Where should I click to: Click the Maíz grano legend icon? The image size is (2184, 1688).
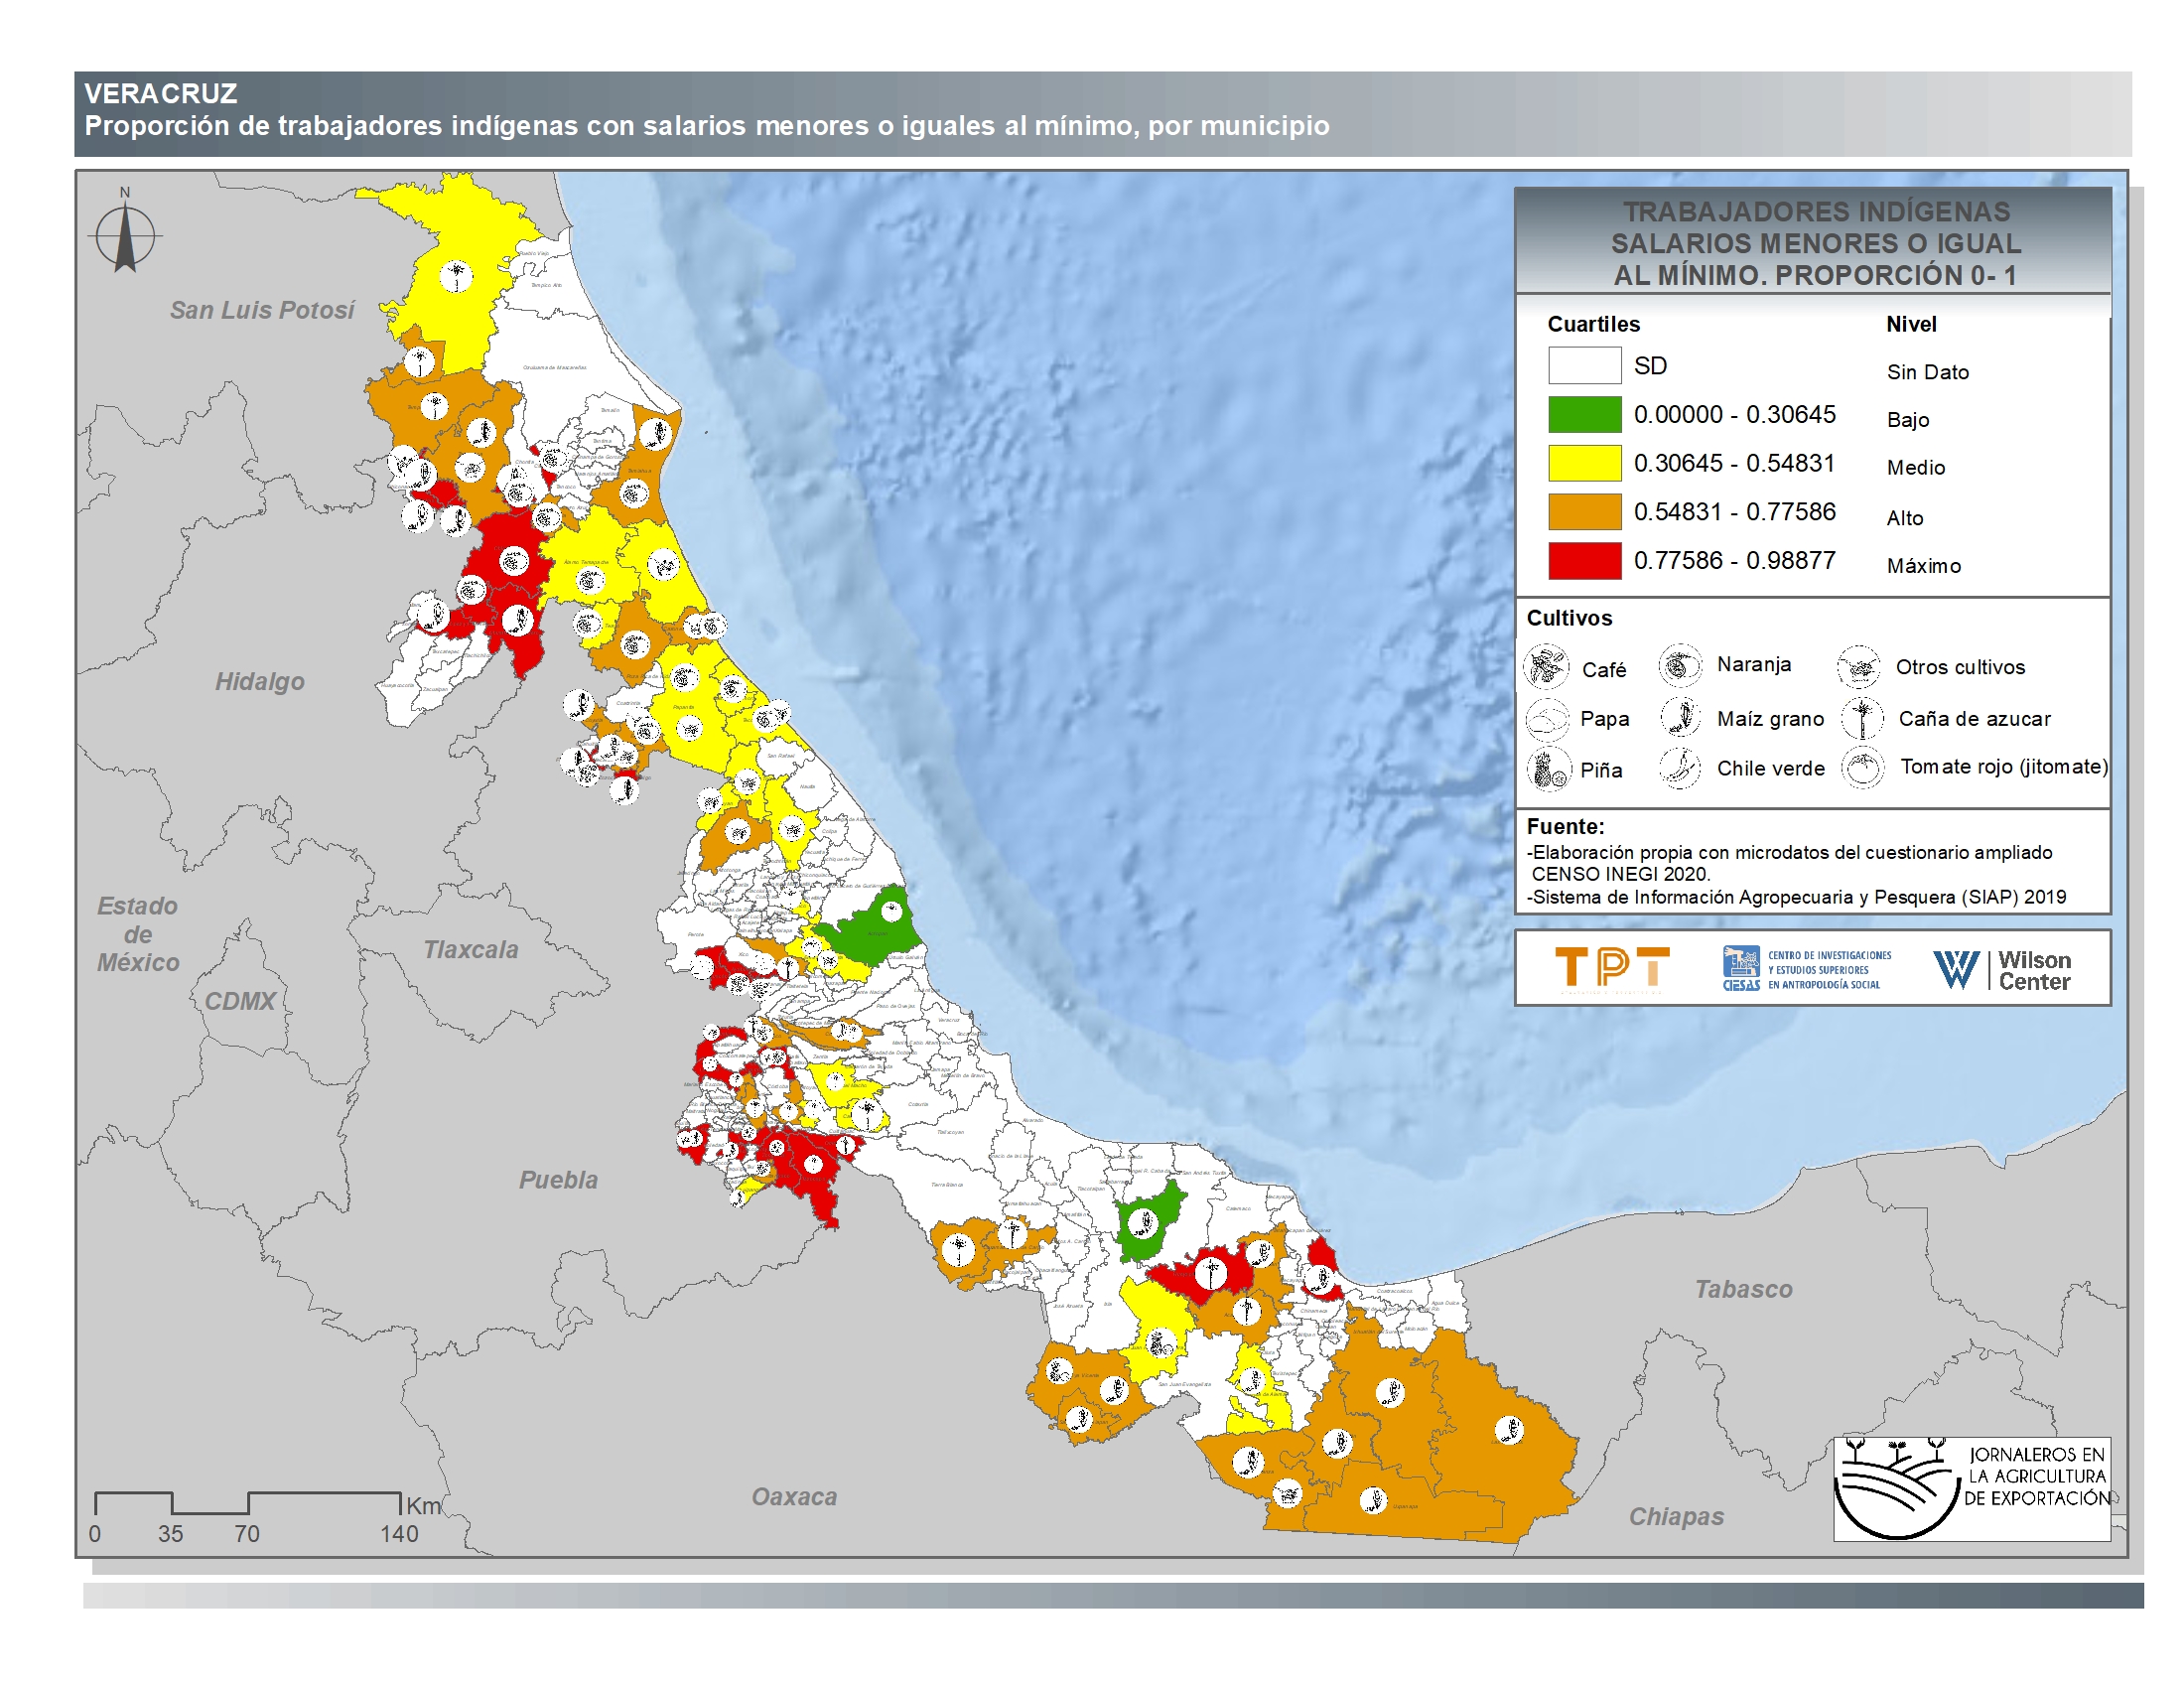[1681, 717]
